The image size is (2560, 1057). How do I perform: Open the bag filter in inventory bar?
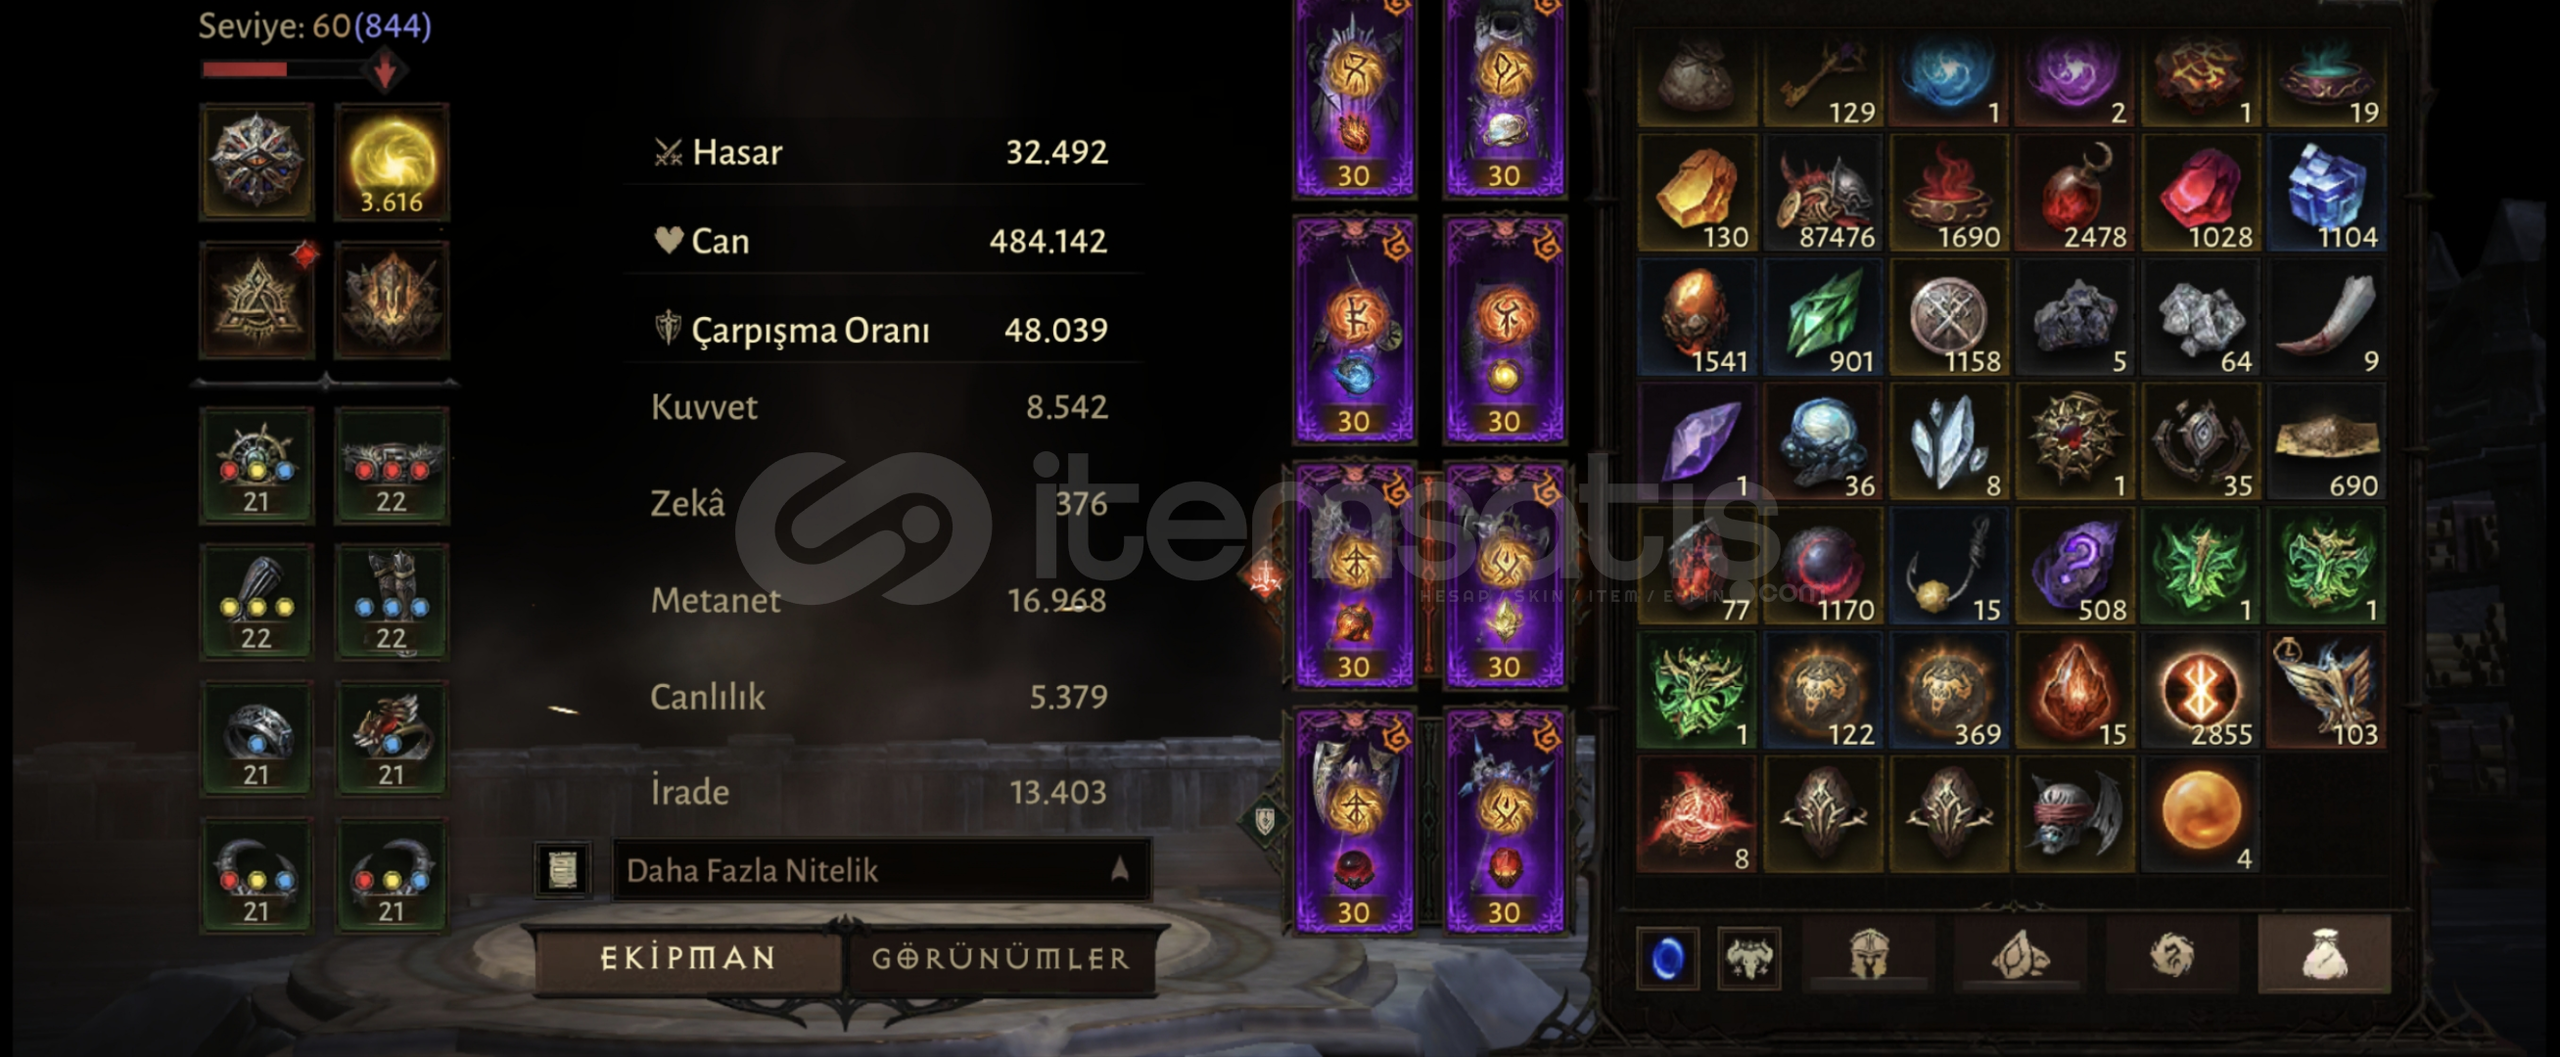[2325, 956]
